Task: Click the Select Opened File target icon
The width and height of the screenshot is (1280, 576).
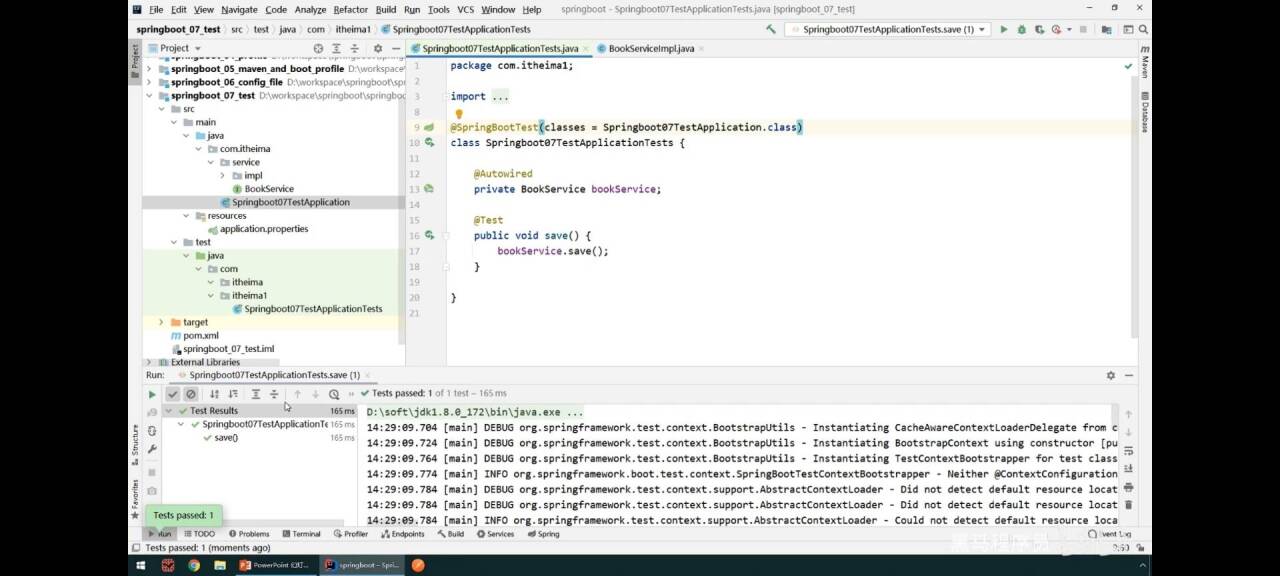Action: pos(318,48)
